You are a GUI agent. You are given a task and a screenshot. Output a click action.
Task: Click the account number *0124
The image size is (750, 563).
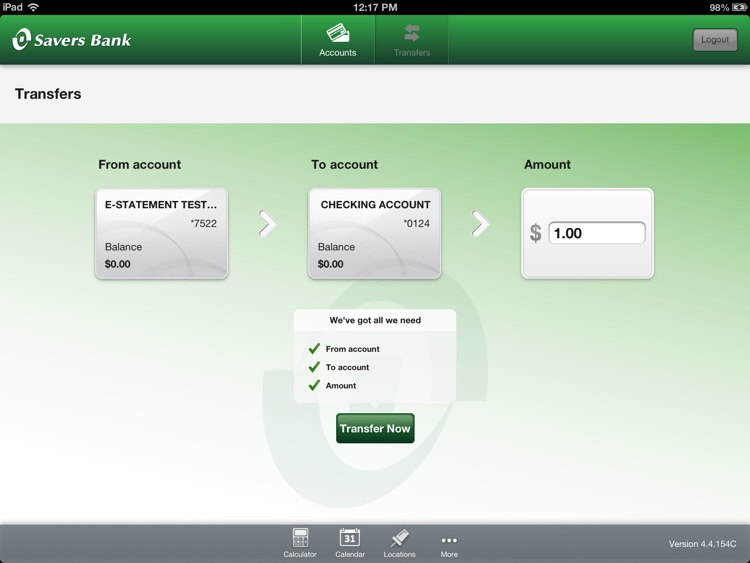[417, 223]
